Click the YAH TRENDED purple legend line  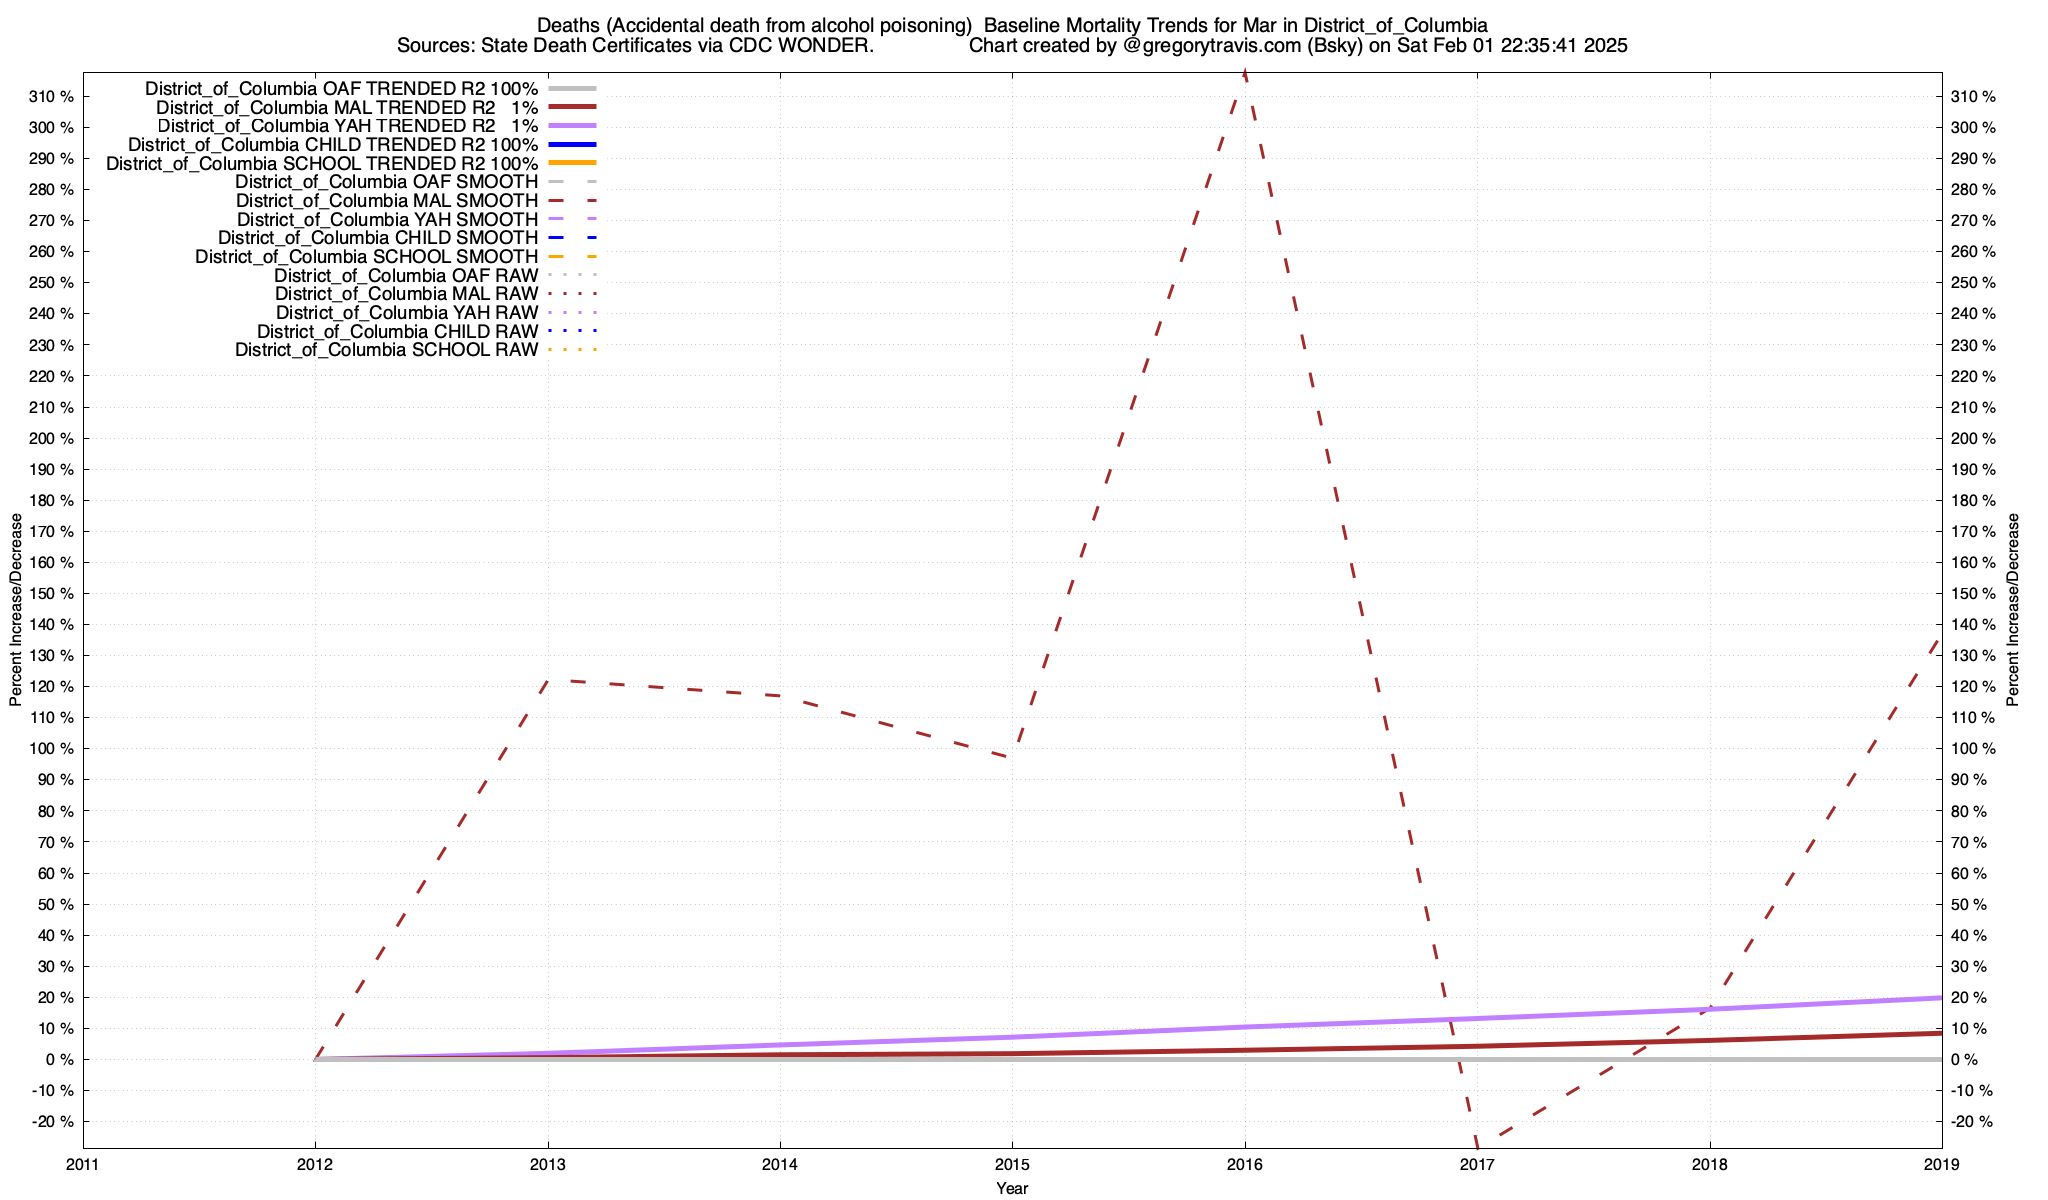pos(572,126)
